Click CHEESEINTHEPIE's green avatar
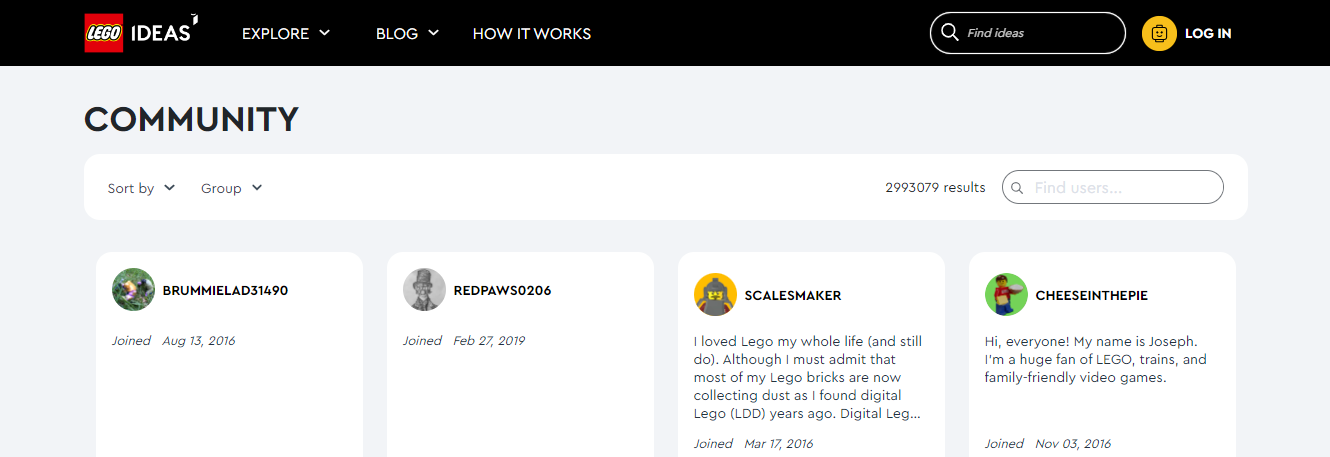Screen dimensions: 1330x457 point(1006,295)
